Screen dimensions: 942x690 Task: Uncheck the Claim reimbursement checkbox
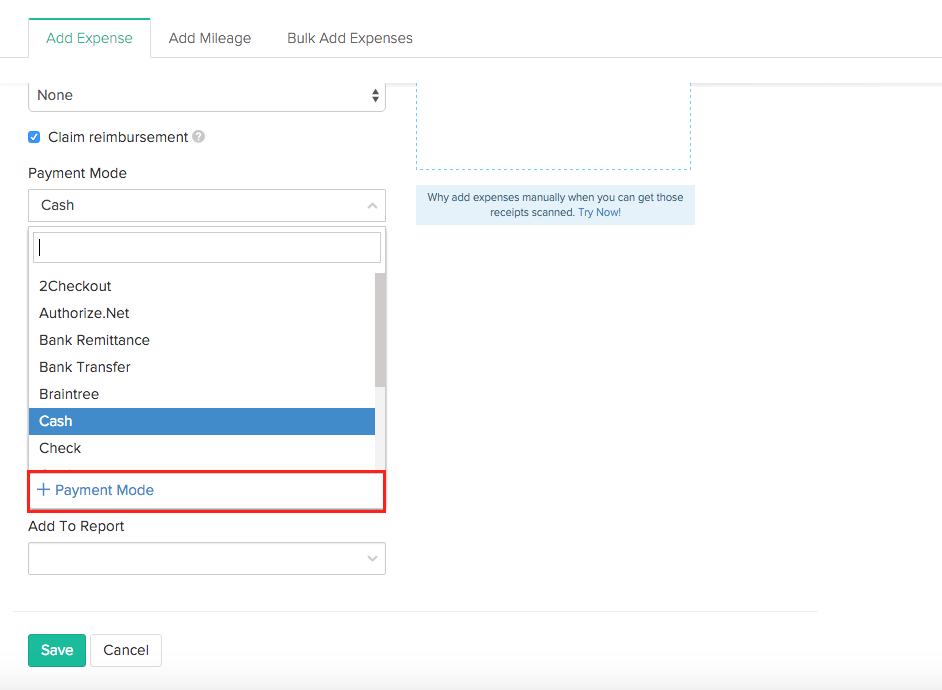(x=33, y=137)
